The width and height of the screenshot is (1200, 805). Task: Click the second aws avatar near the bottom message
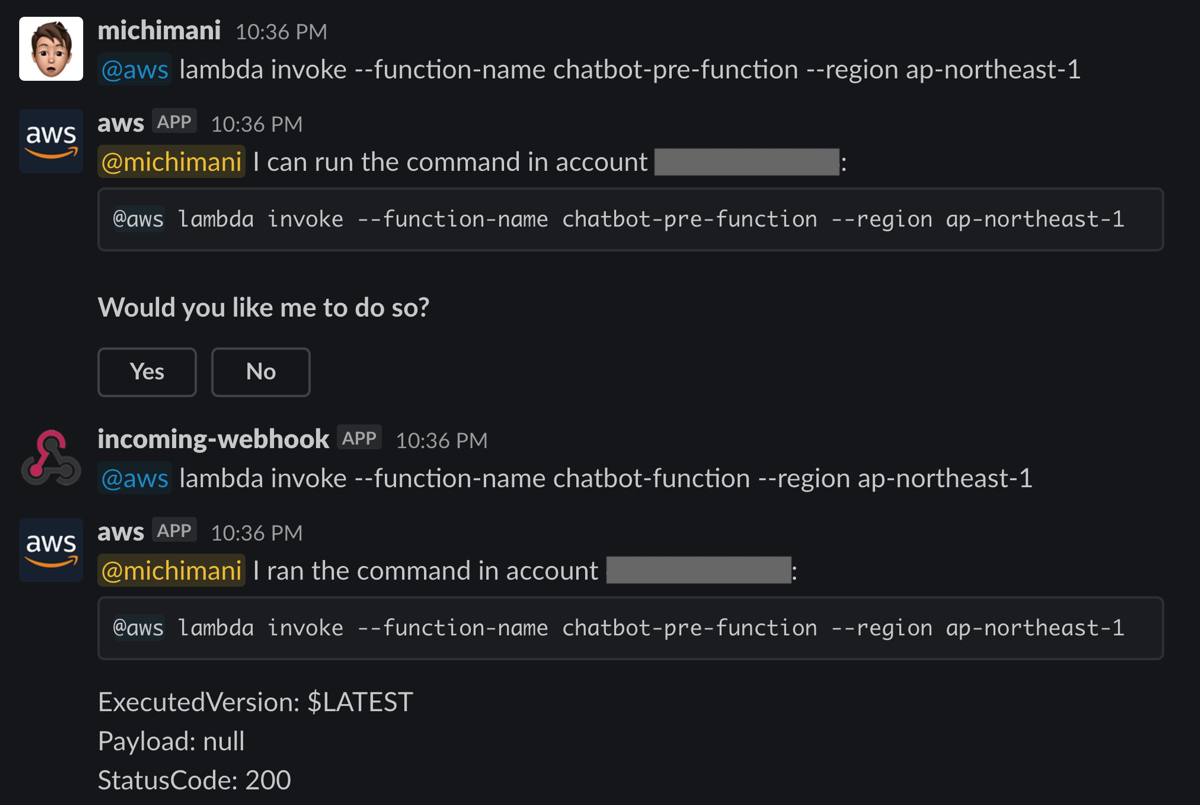(x=50, y=550)
